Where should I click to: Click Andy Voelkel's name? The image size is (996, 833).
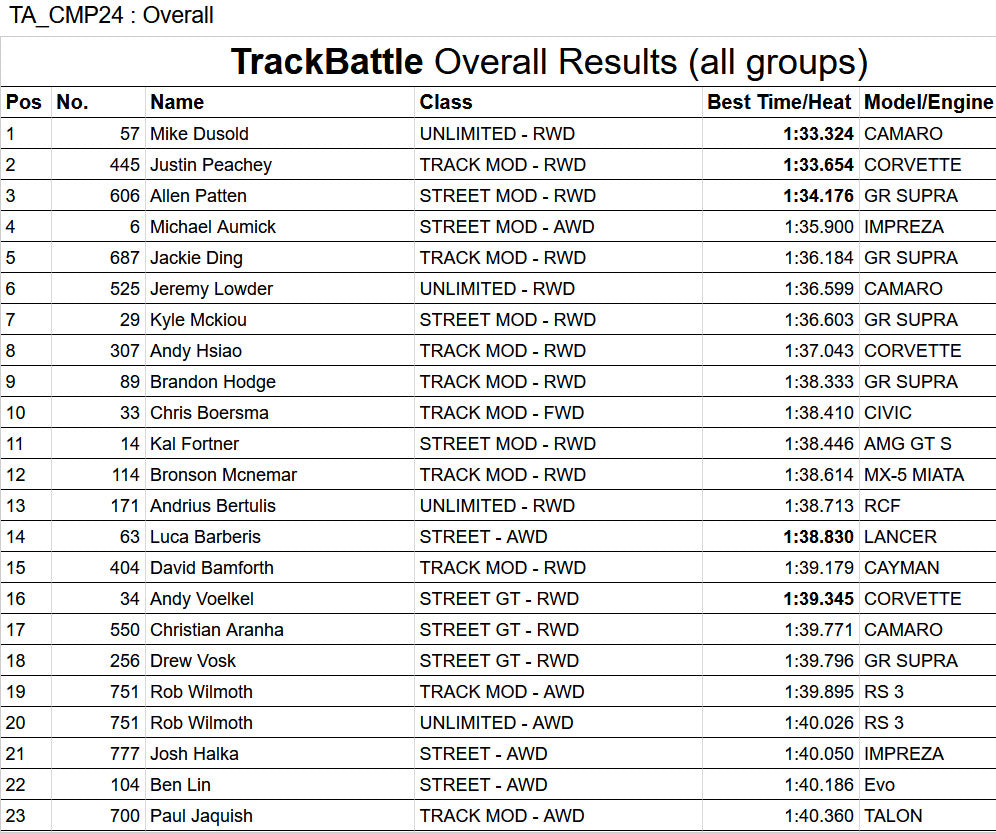point(201,599)
